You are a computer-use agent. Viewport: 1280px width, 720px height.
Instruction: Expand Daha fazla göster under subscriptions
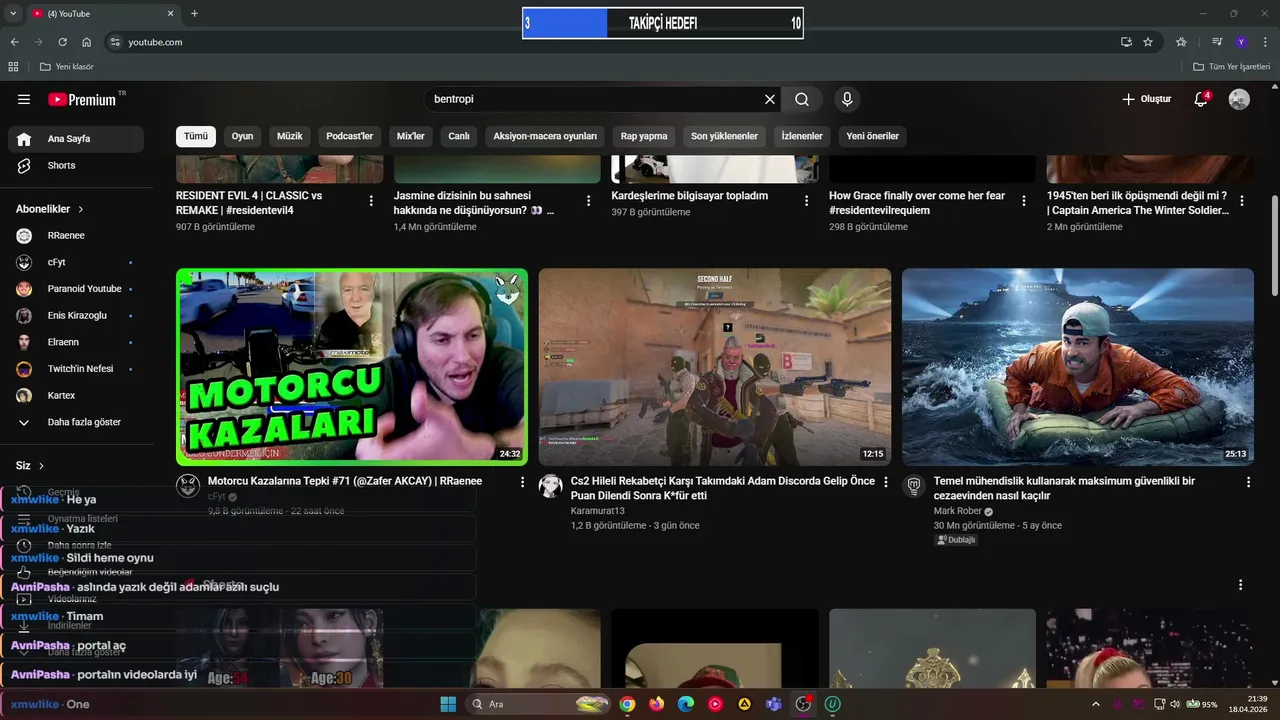tap(76, 422)
